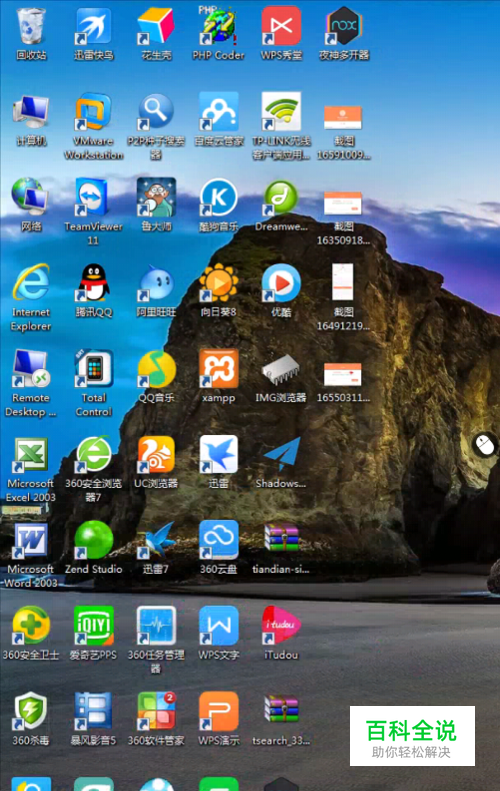500x791 pixels.
Task: Open 向日葵8 sunflower icon
Action: coord(218,282)
